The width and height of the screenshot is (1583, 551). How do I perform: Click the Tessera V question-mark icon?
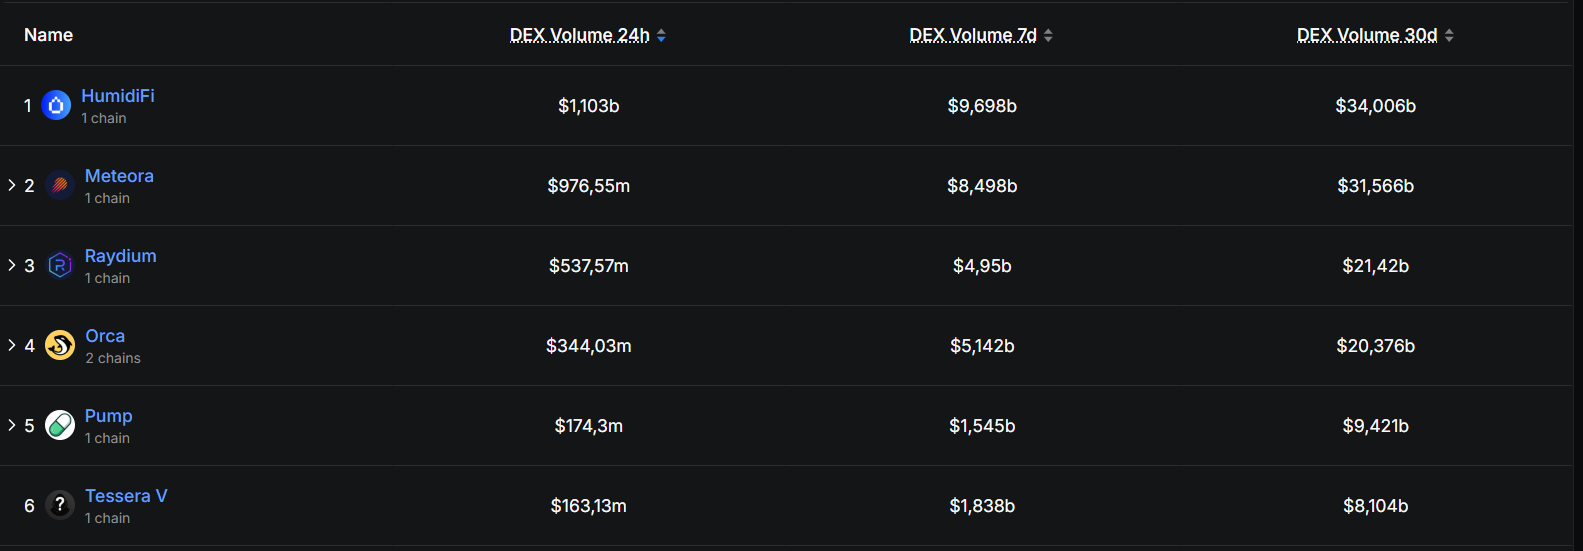[x=60, y=505]
